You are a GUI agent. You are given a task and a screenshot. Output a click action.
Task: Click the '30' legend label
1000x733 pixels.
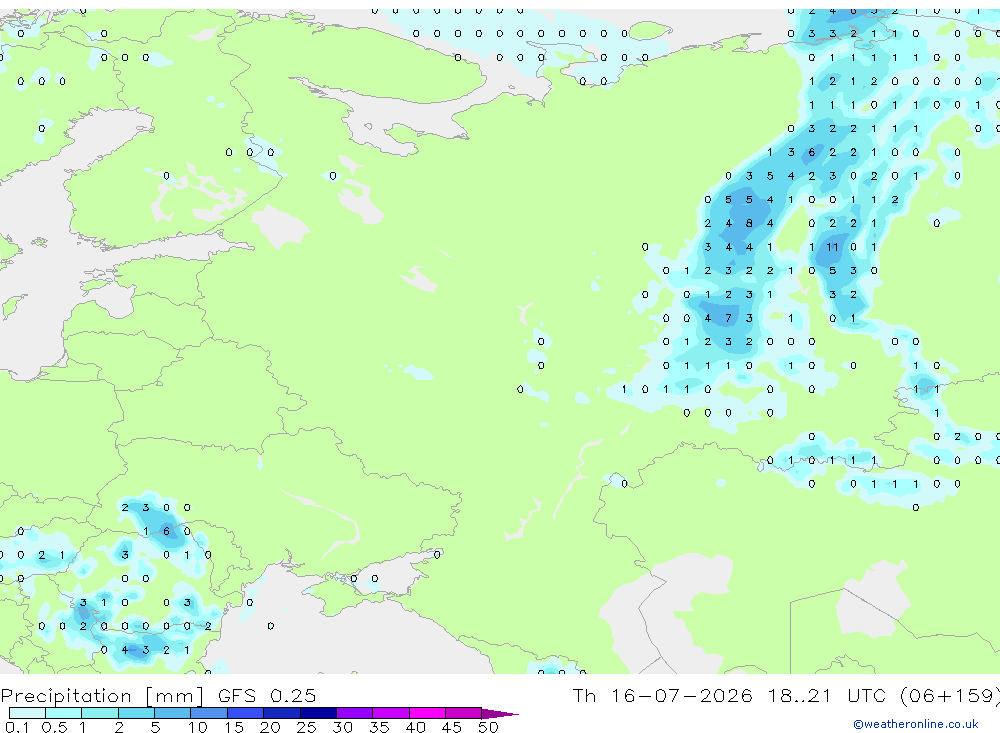coord(342,727)
